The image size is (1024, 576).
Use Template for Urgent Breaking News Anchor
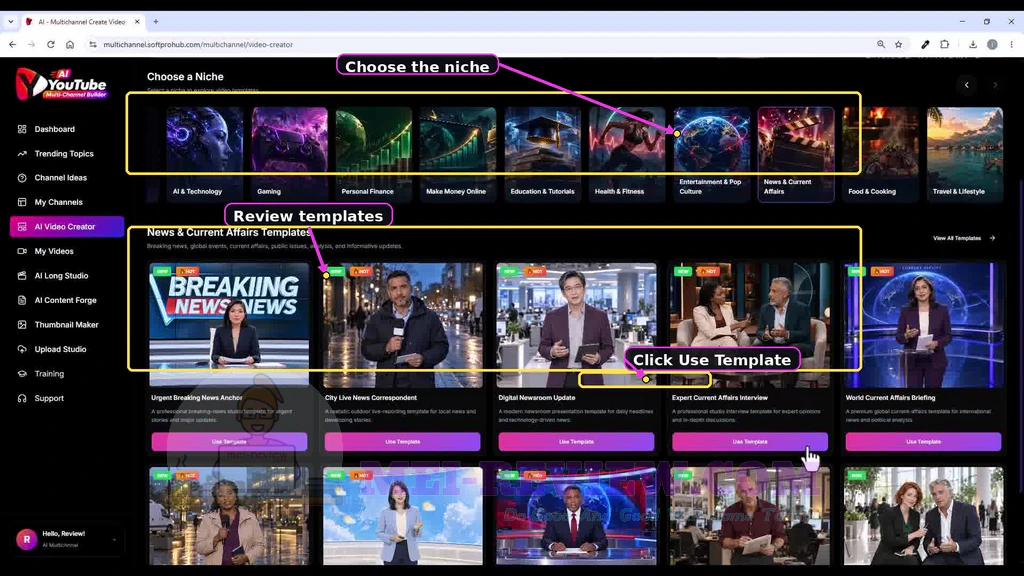(x=229, y=442)
